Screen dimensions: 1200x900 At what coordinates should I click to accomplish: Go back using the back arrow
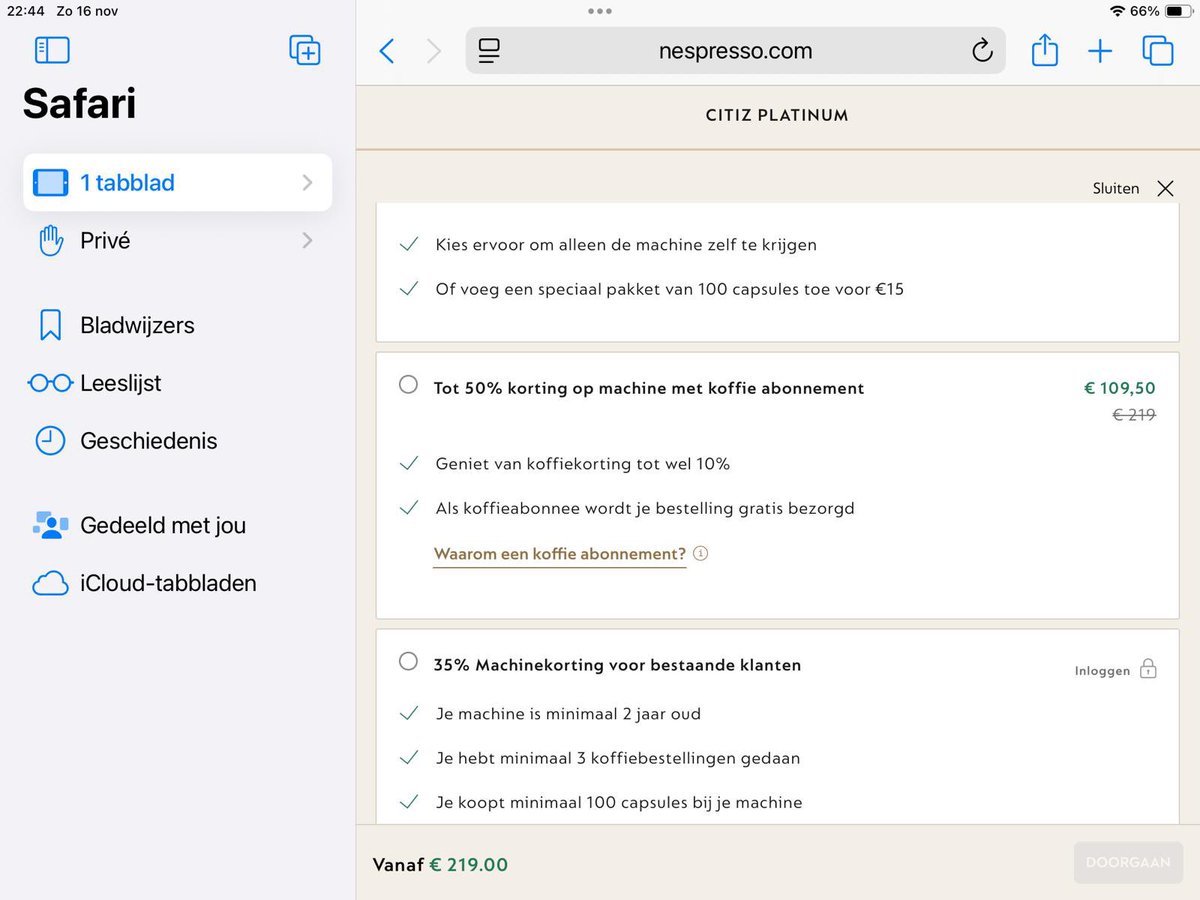click(387, 51)
